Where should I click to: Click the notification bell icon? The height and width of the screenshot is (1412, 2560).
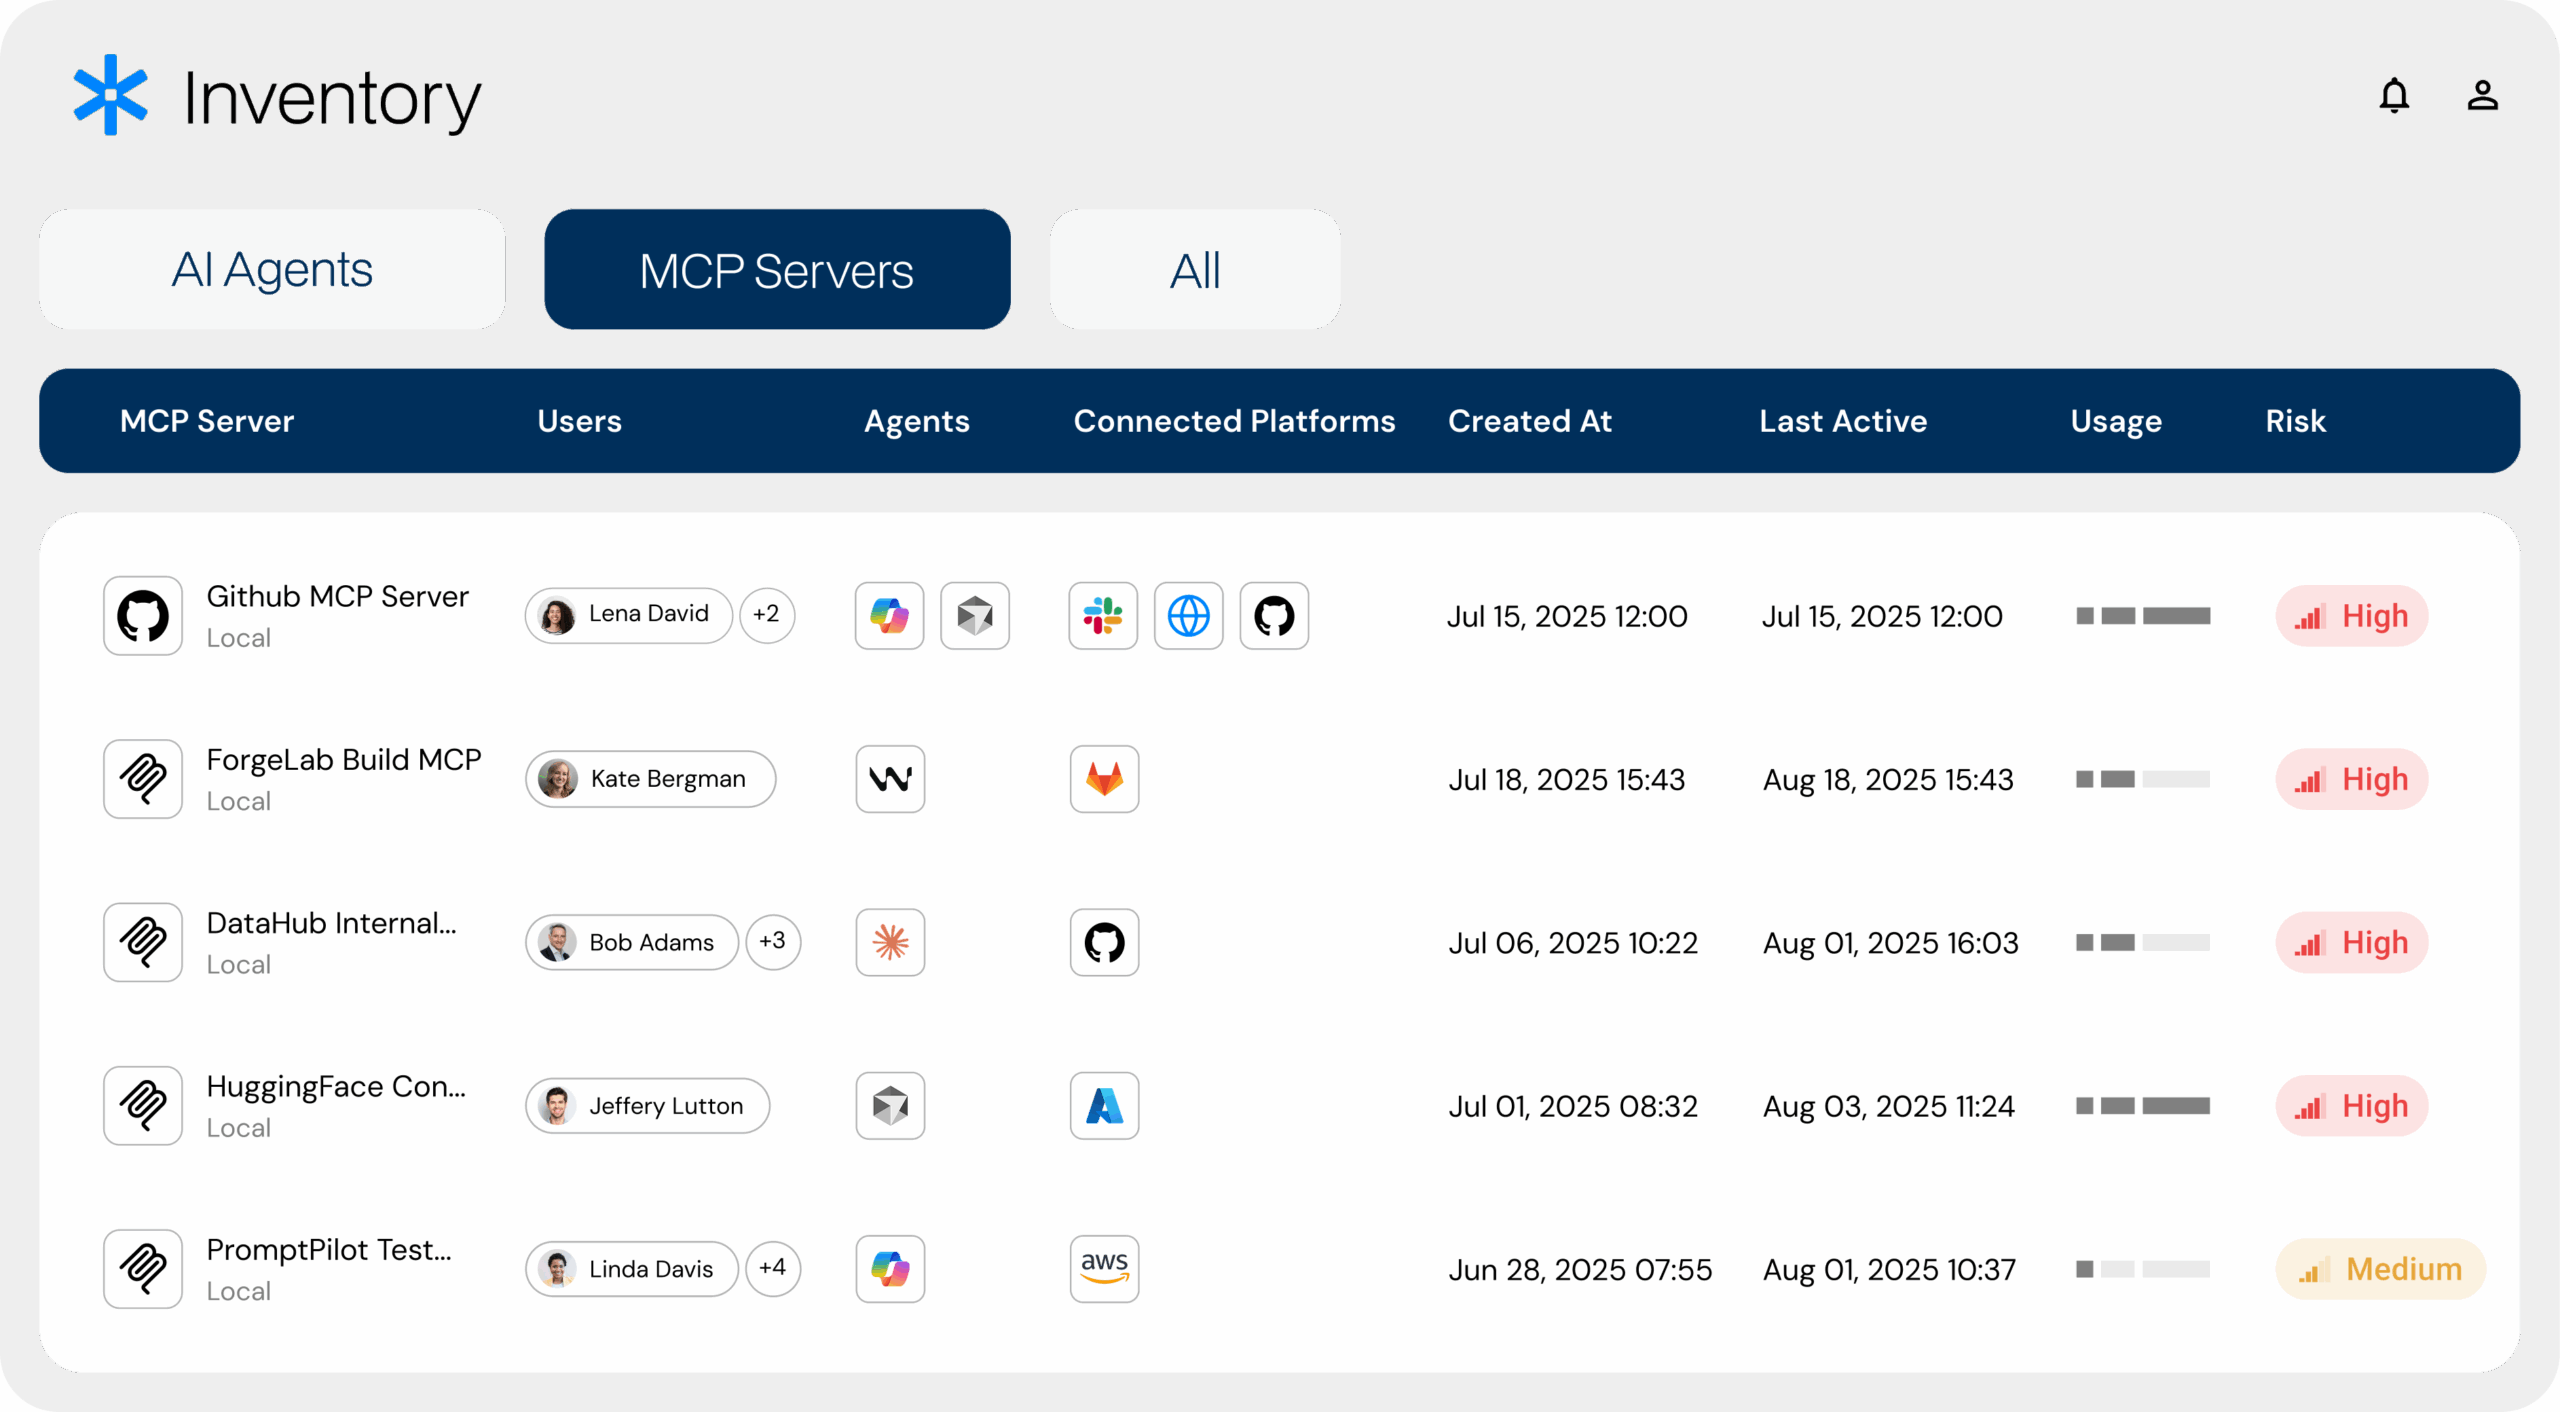tap(2394, 96)
